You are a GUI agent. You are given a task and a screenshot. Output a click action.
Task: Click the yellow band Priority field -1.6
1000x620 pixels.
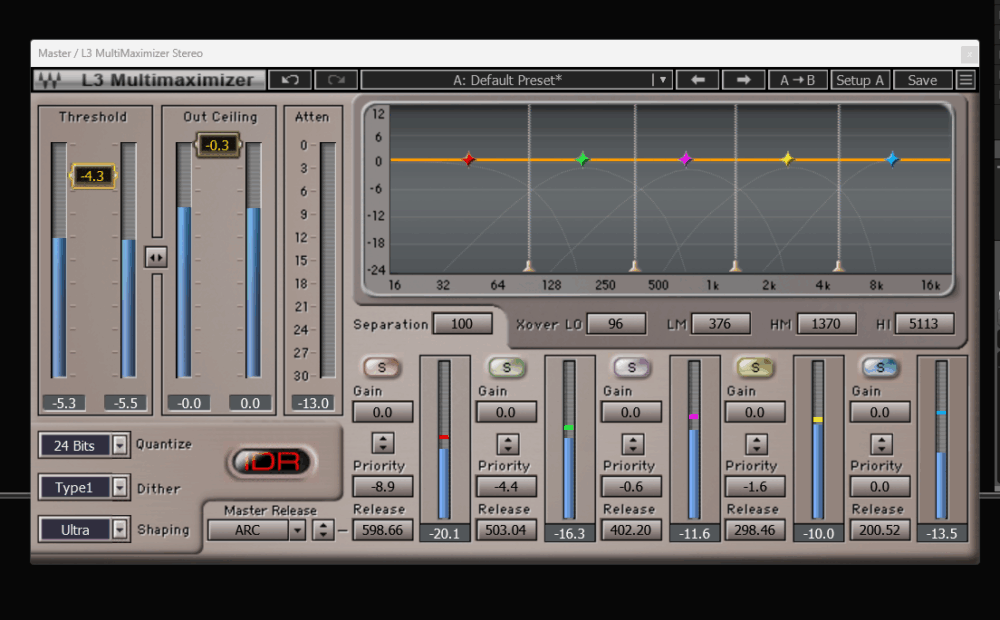point(755,487)
